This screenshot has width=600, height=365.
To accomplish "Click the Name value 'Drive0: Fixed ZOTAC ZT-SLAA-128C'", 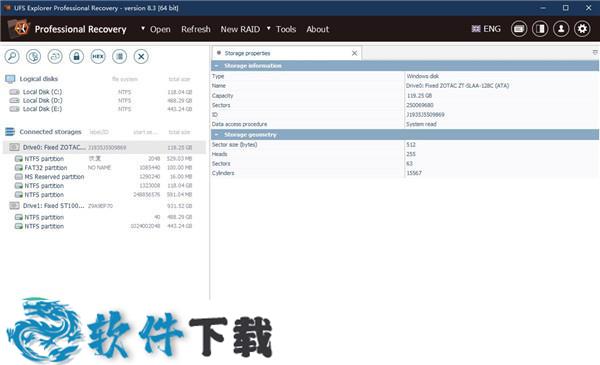I will click(x=458, y=86).
